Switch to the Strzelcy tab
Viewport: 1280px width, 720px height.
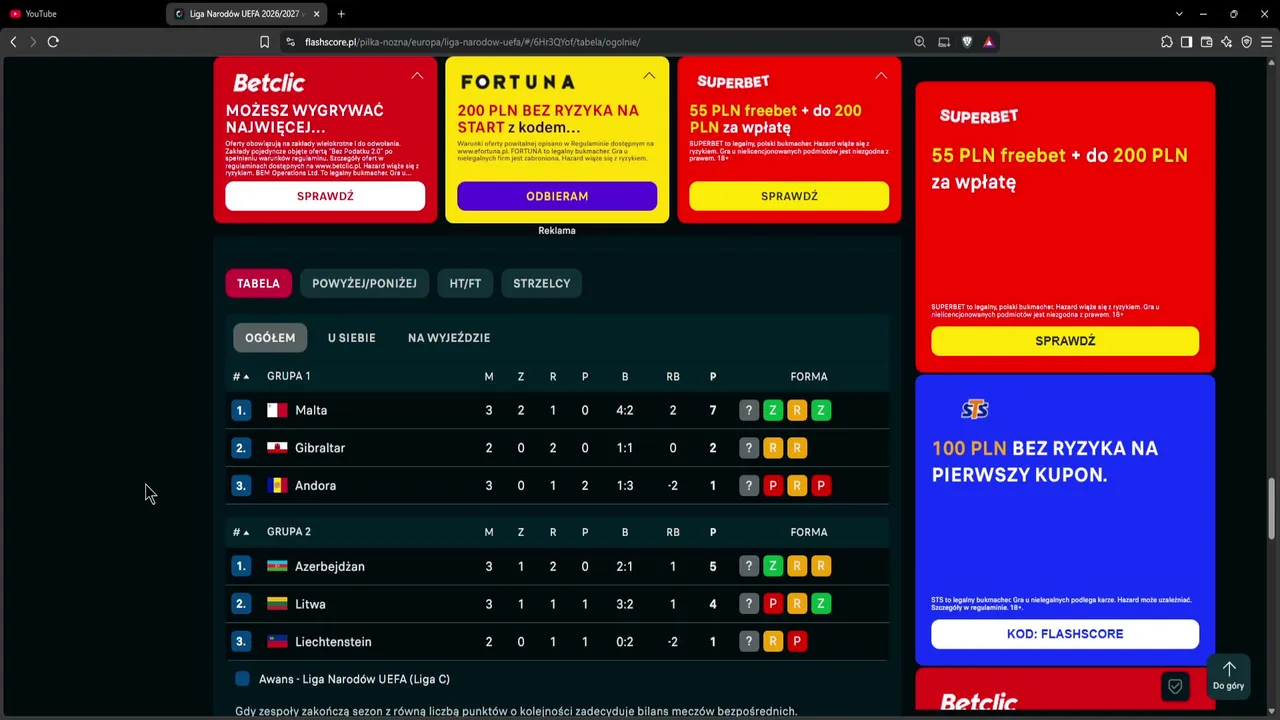(542, 283)
